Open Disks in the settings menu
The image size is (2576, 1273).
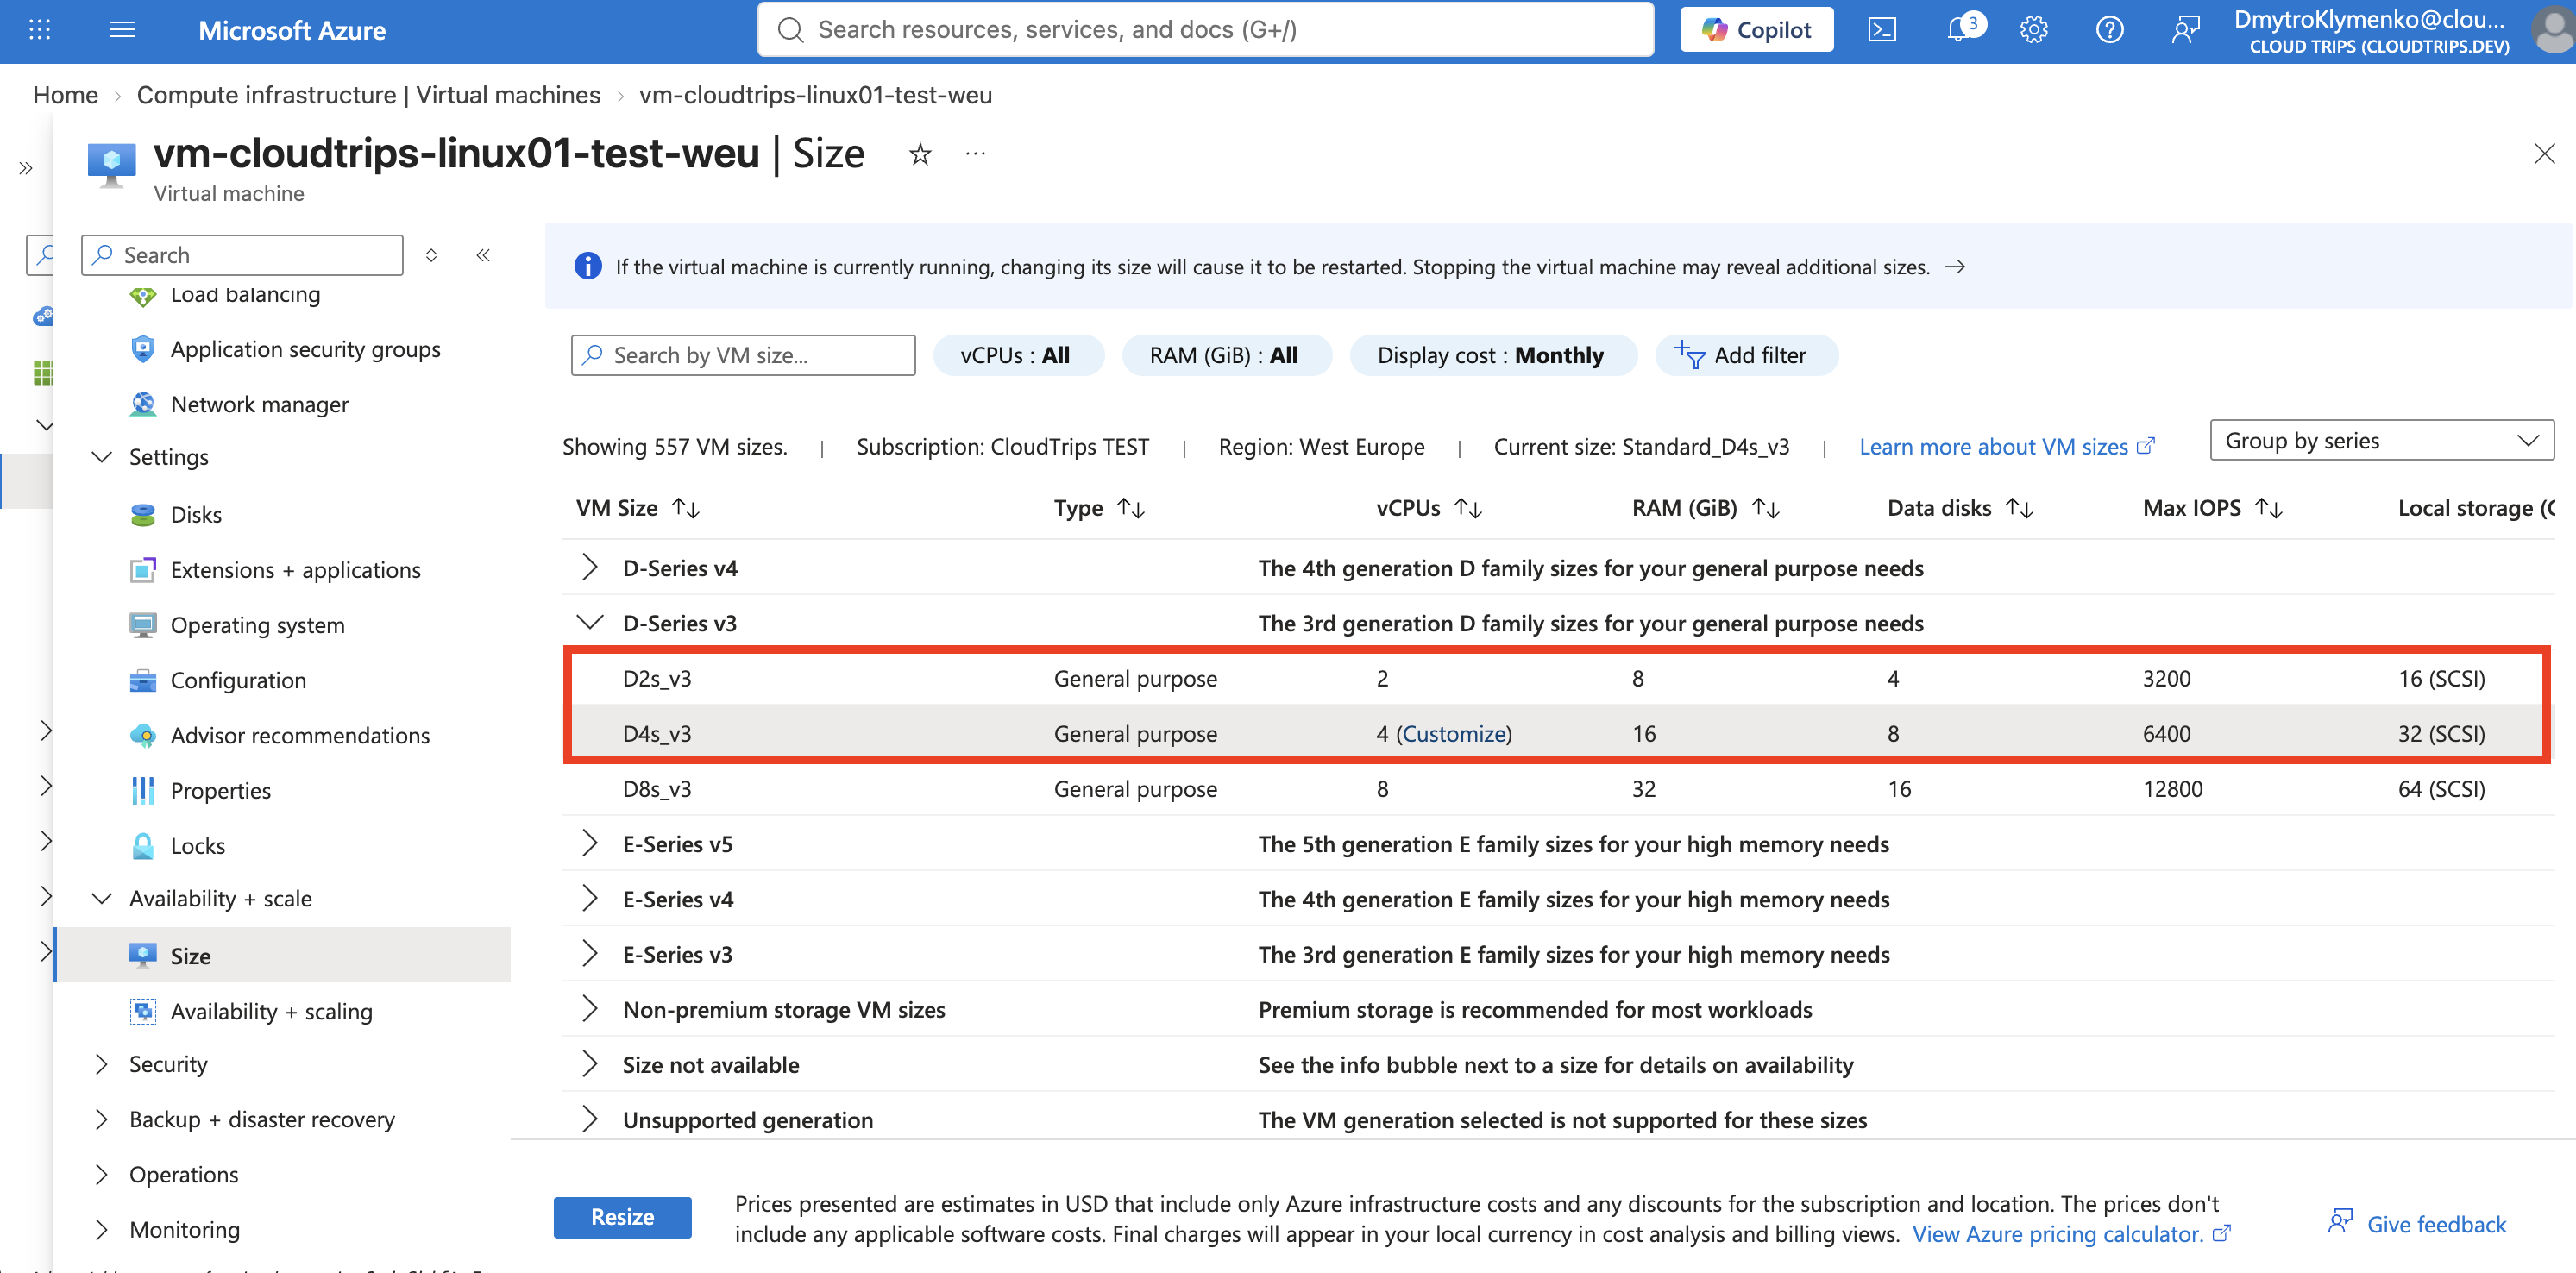coord(196,514)
